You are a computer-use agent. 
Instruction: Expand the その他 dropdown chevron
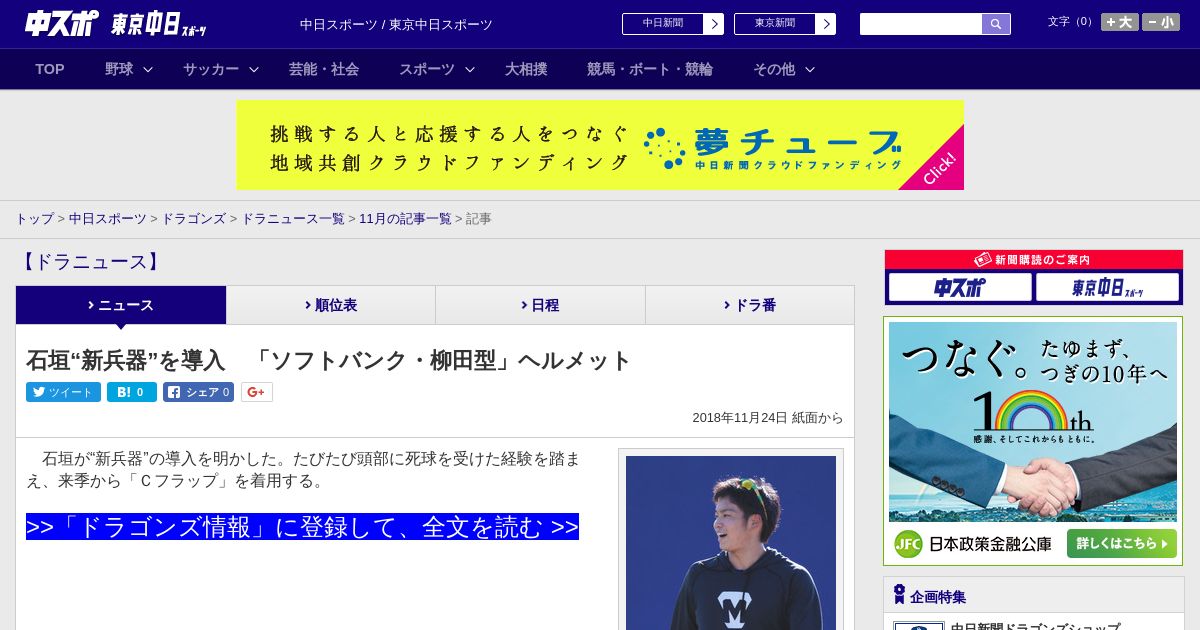click(x=810, y=69)
